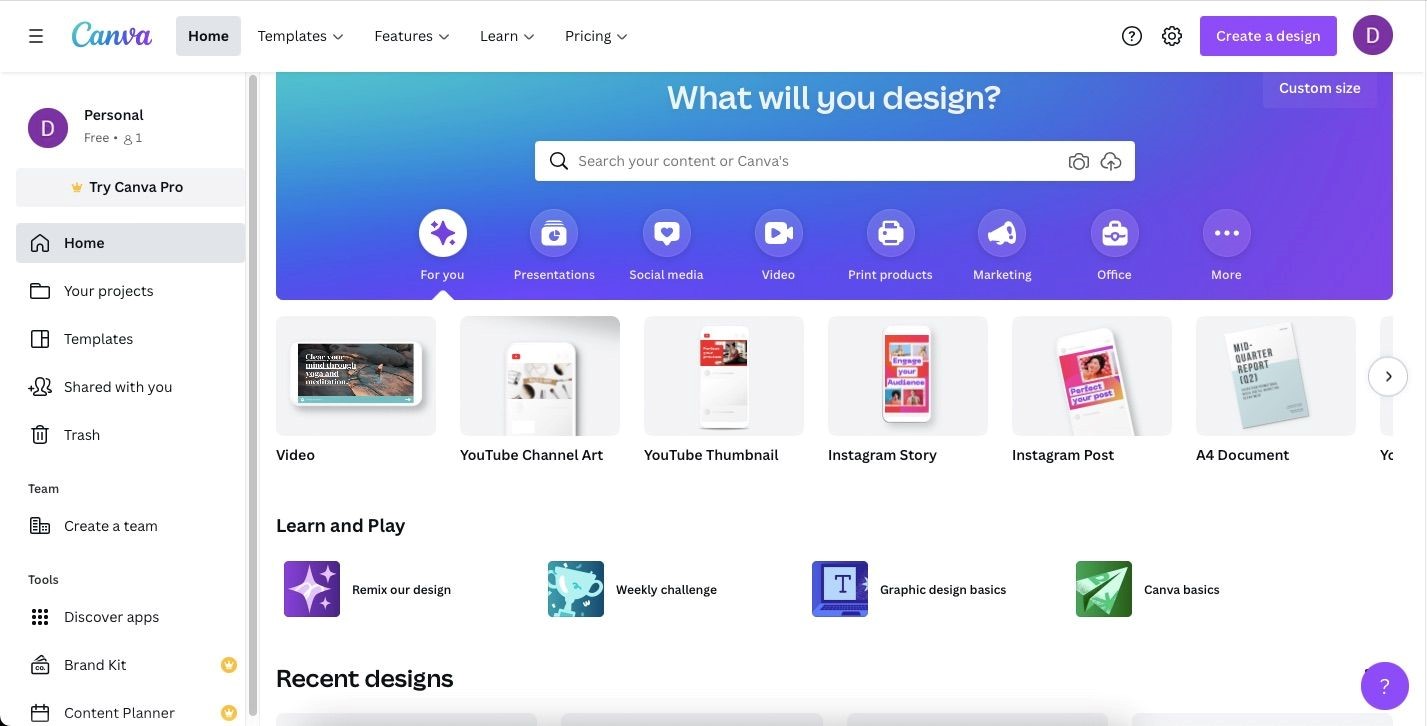Click the Recent designs heading
Screen dimensions: 1427x726
364,678
